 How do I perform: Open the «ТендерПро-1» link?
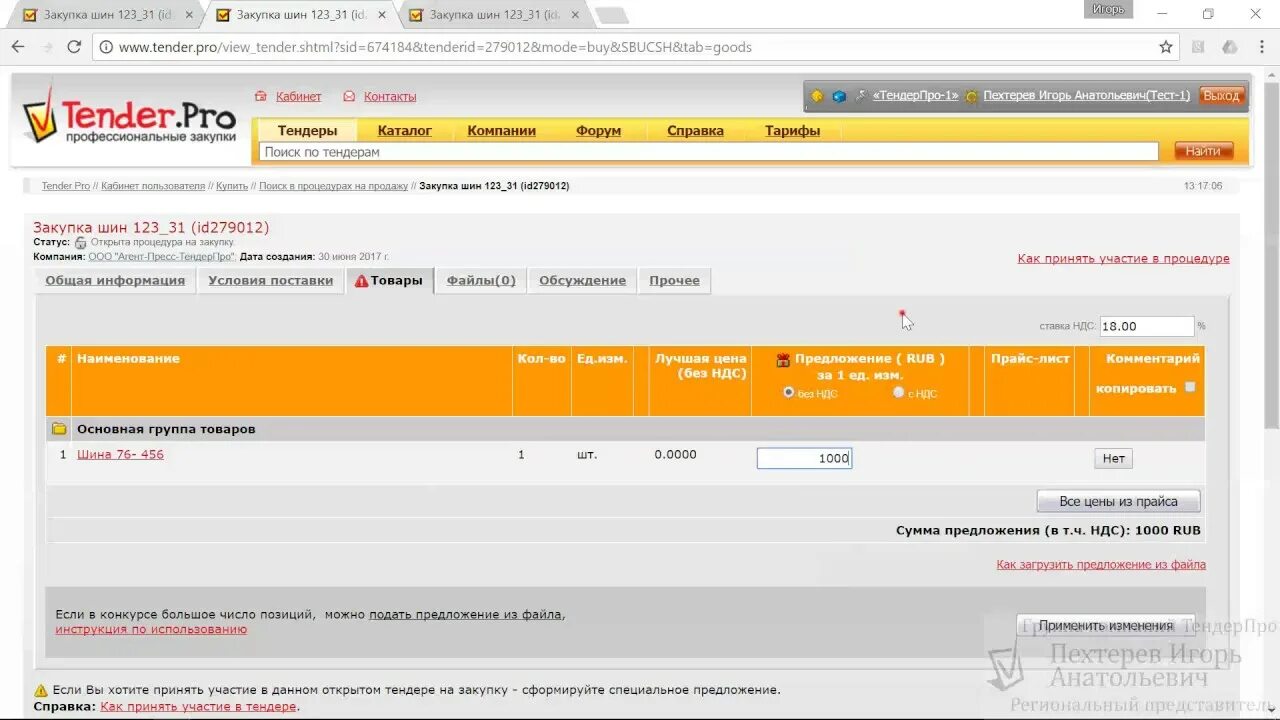click(915, 96)
